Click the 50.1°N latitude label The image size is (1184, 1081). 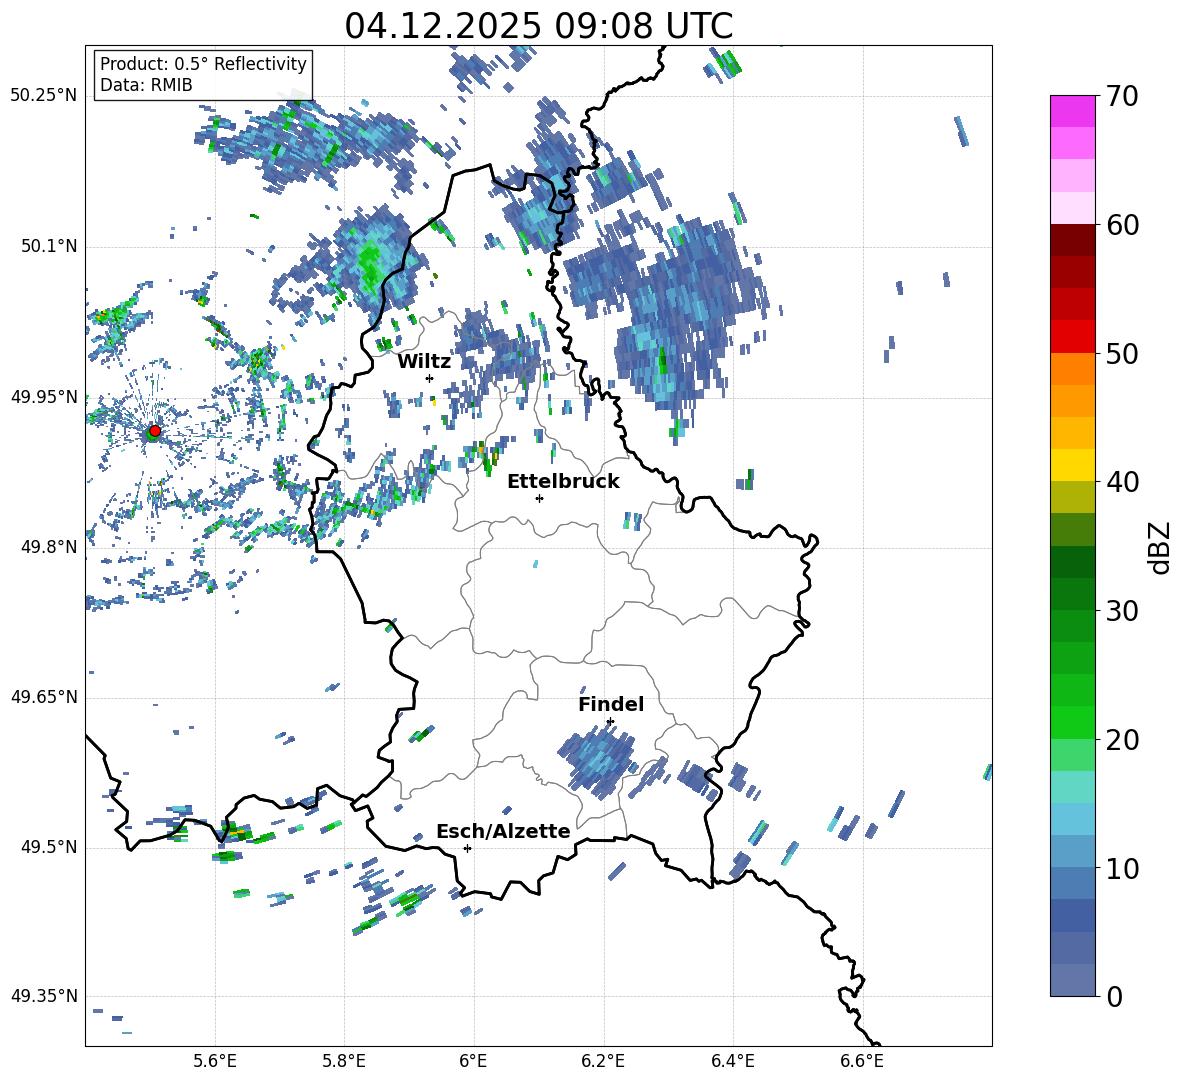(x=49, y=246)
